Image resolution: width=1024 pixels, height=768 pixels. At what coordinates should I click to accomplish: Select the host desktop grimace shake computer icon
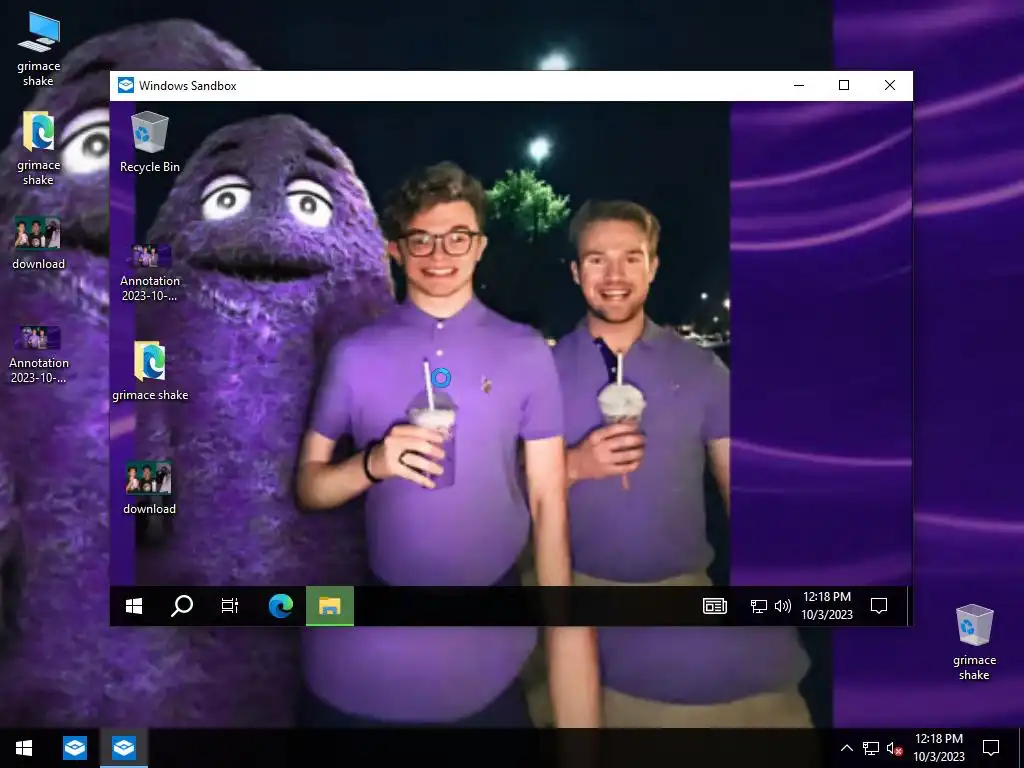pos(39,49)
